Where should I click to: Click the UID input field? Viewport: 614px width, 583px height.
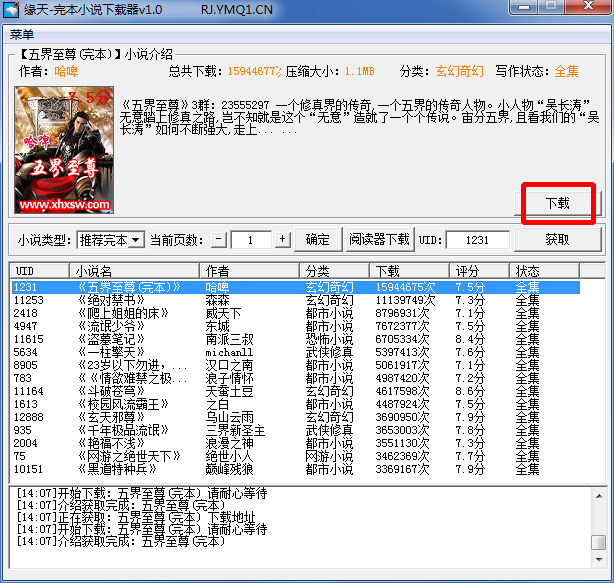click(x=477, y=240)
